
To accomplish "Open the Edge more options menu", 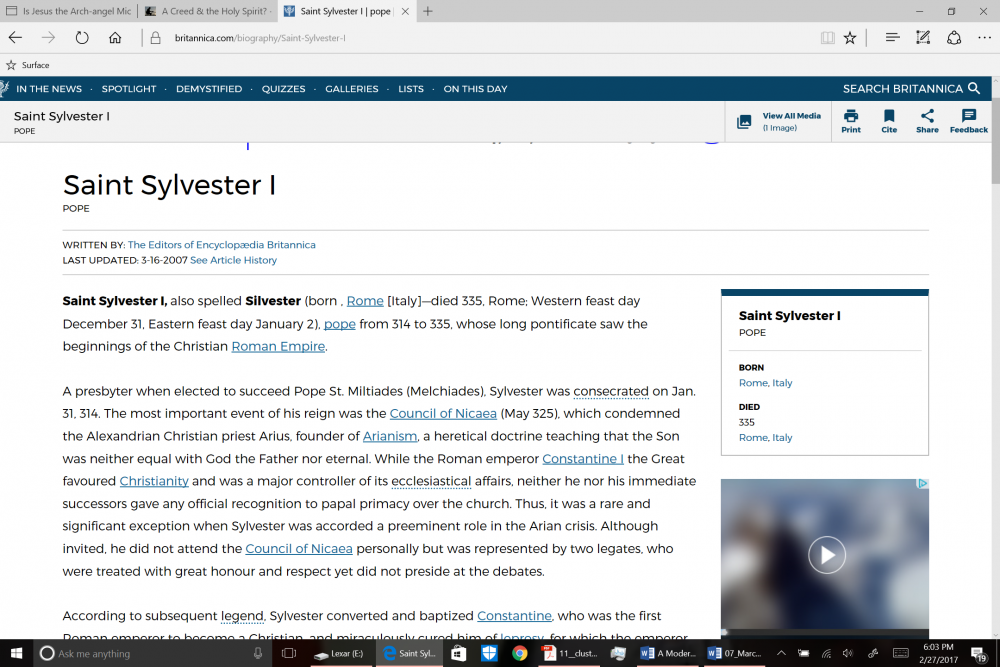I will (x=984, y=38).
